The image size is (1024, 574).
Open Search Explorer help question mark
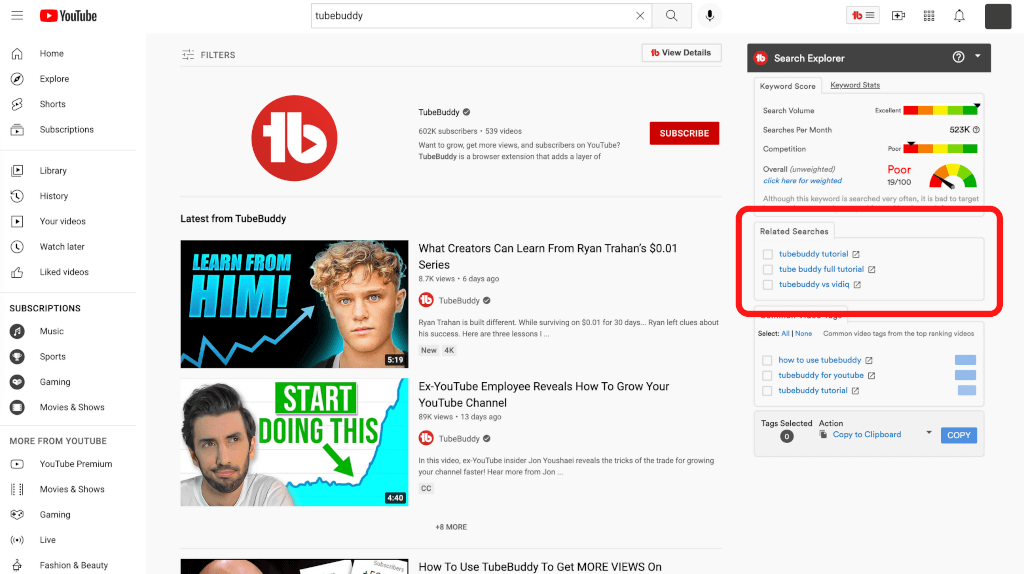pos(958,58)
